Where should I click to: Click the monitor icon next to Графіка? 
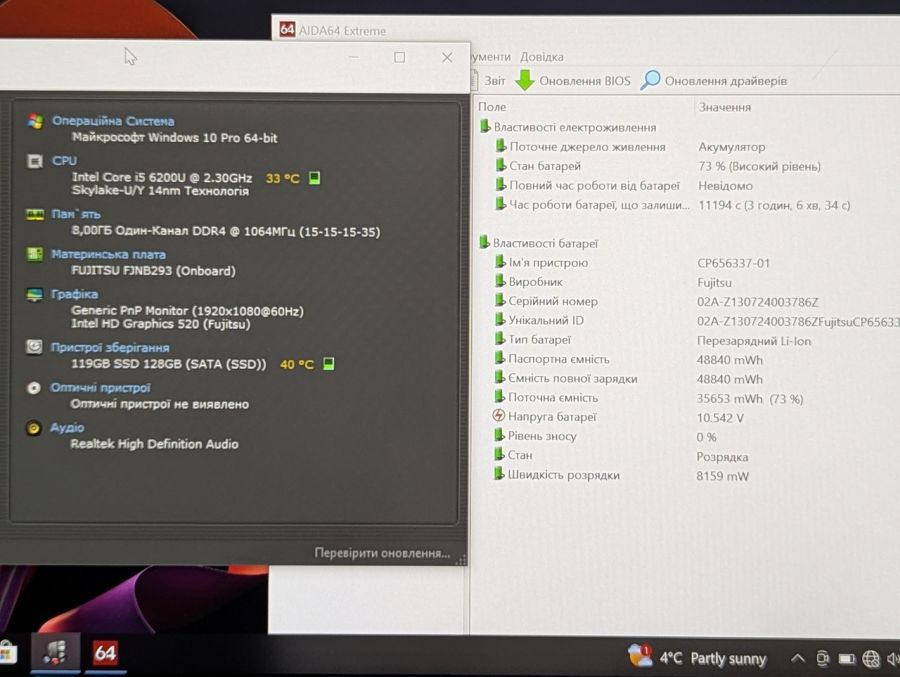(34, 295)
